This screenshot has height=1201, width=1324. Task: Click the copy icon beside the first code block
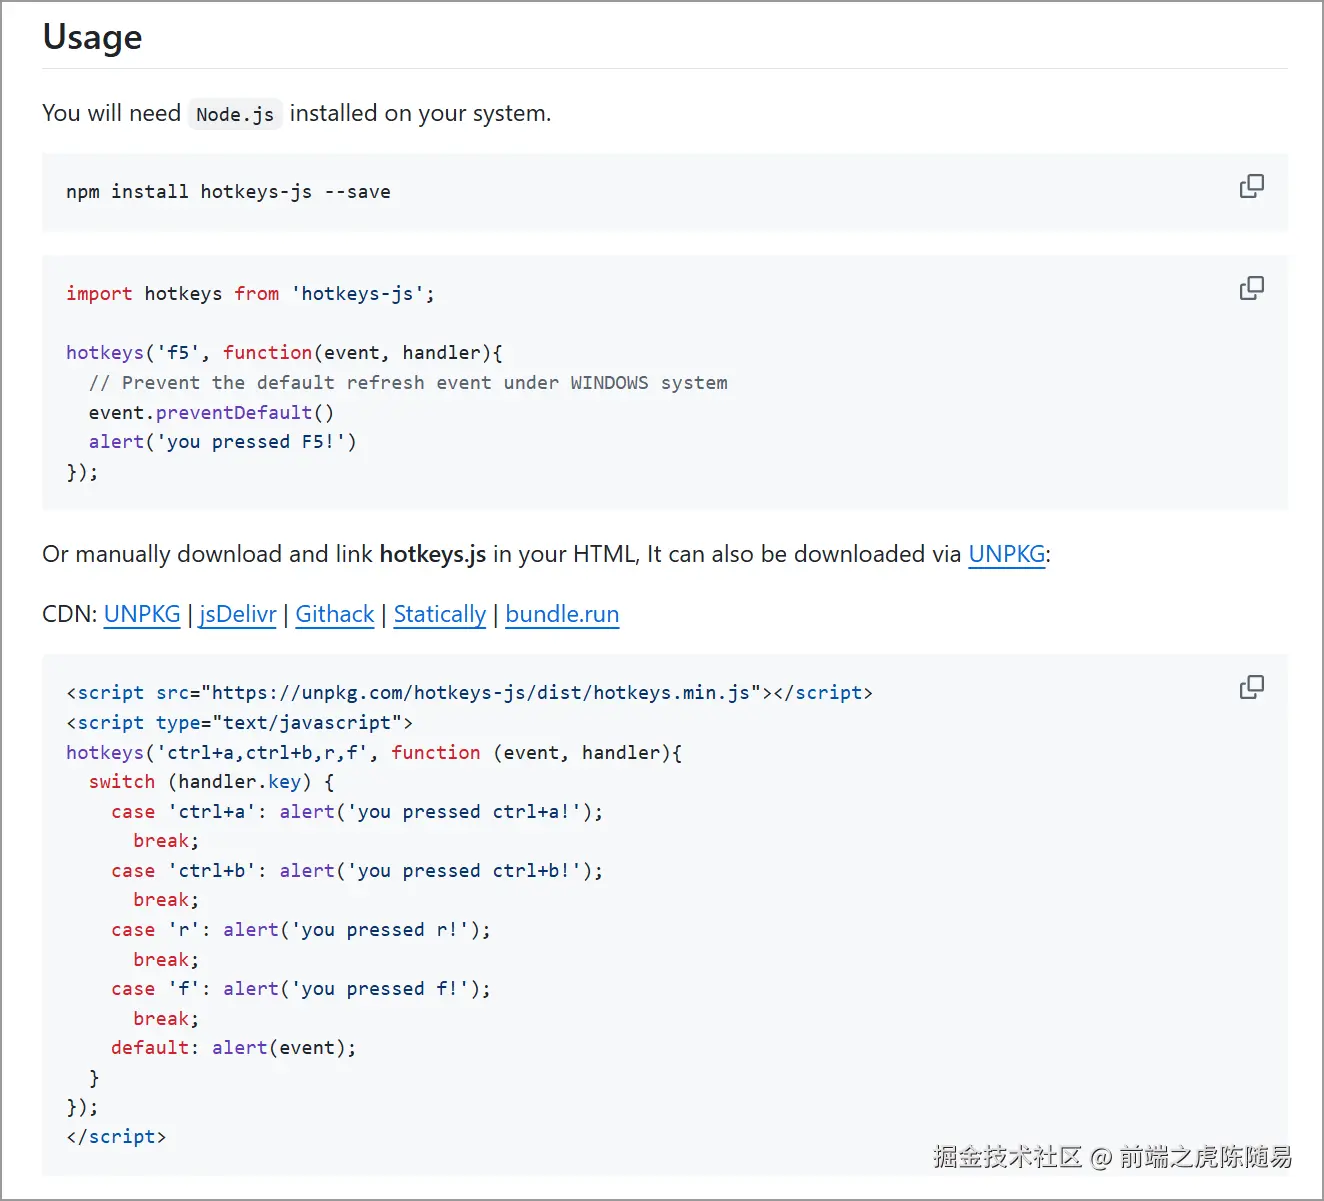click(1252, 186)
